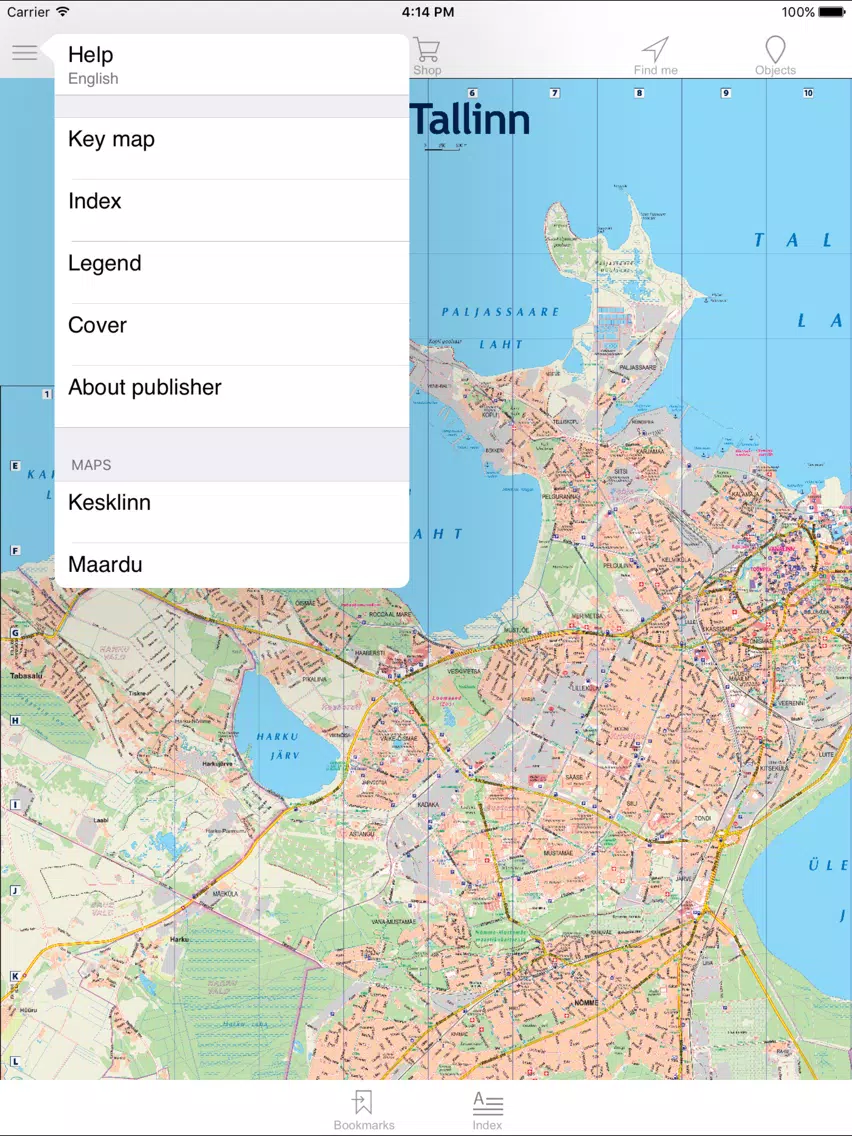
Task: Tap Wi-Fi icon in status bar
Action: pyautogui.click(x=63, y=12)
